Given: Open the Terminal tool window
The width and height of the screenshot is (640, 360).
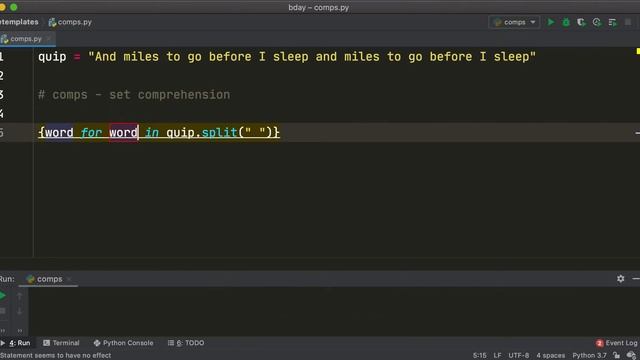Looking at the screenshot, I should pyautogui.click(x=61, y=343).
